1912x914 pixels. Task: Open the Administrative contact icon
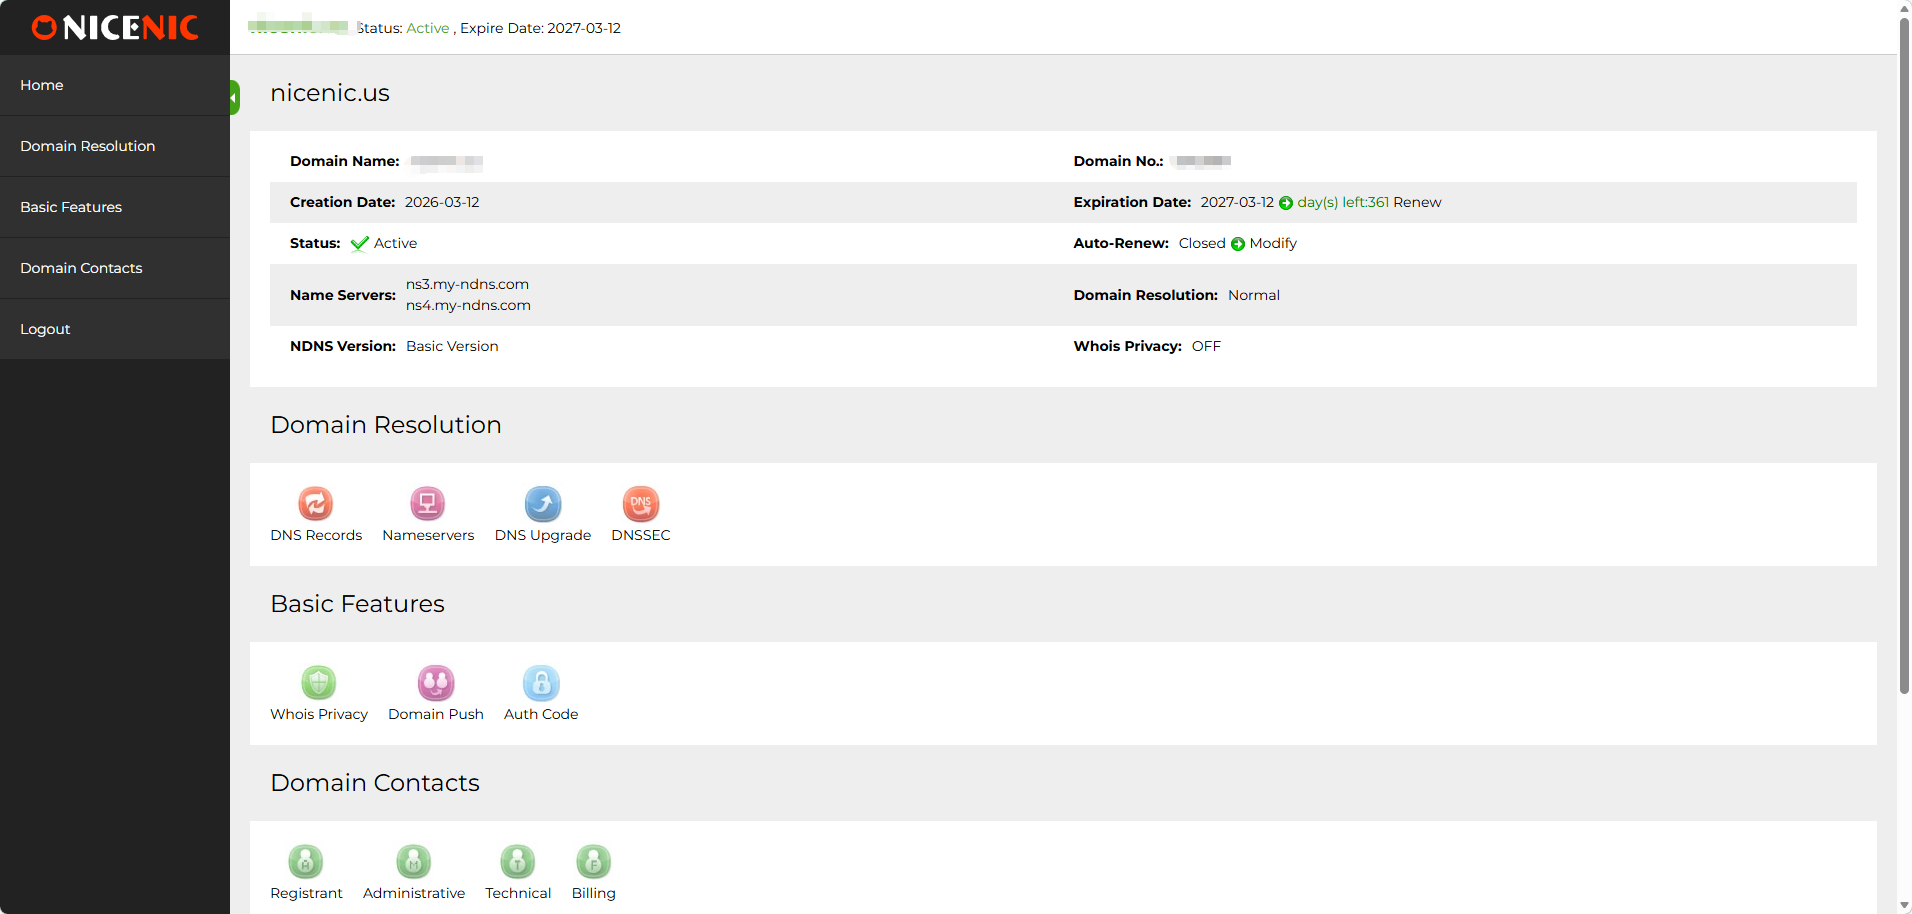(x=413, y=862)
